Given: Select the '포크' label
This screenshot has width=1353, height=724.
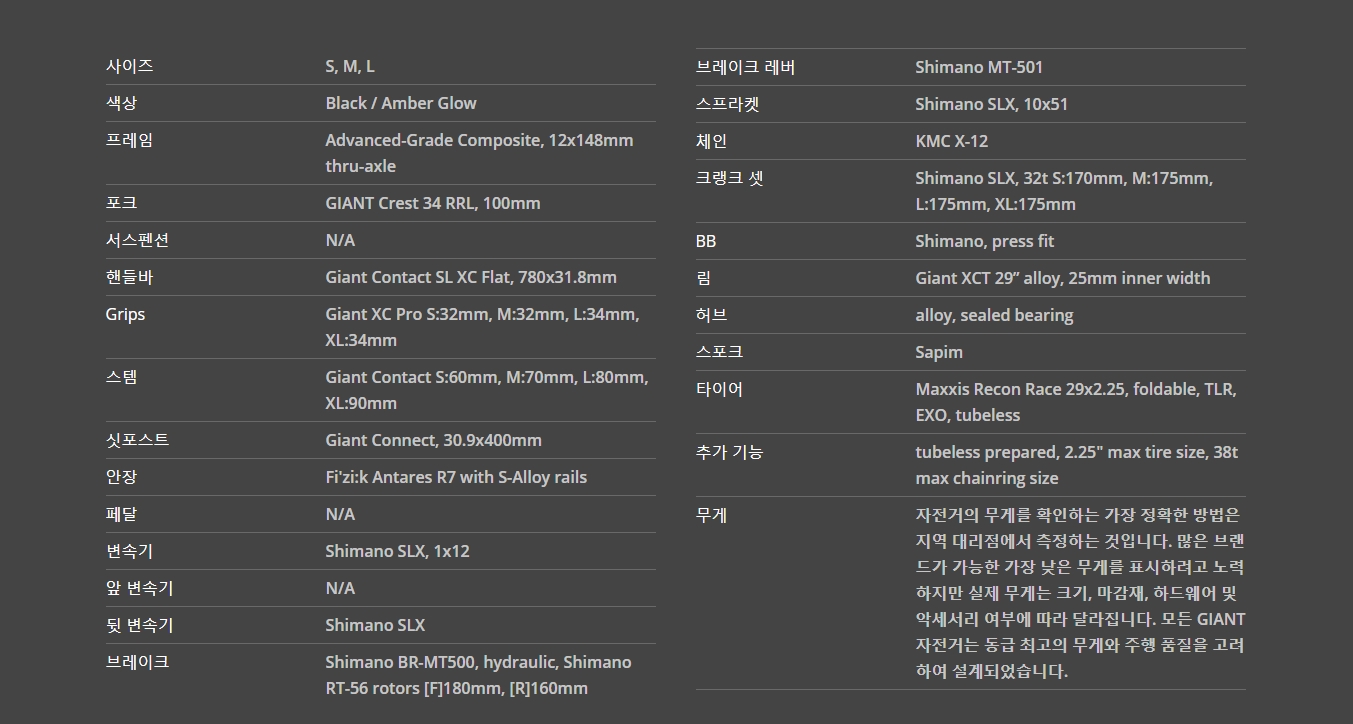Looking at the screenshot, I should (121, 203).
